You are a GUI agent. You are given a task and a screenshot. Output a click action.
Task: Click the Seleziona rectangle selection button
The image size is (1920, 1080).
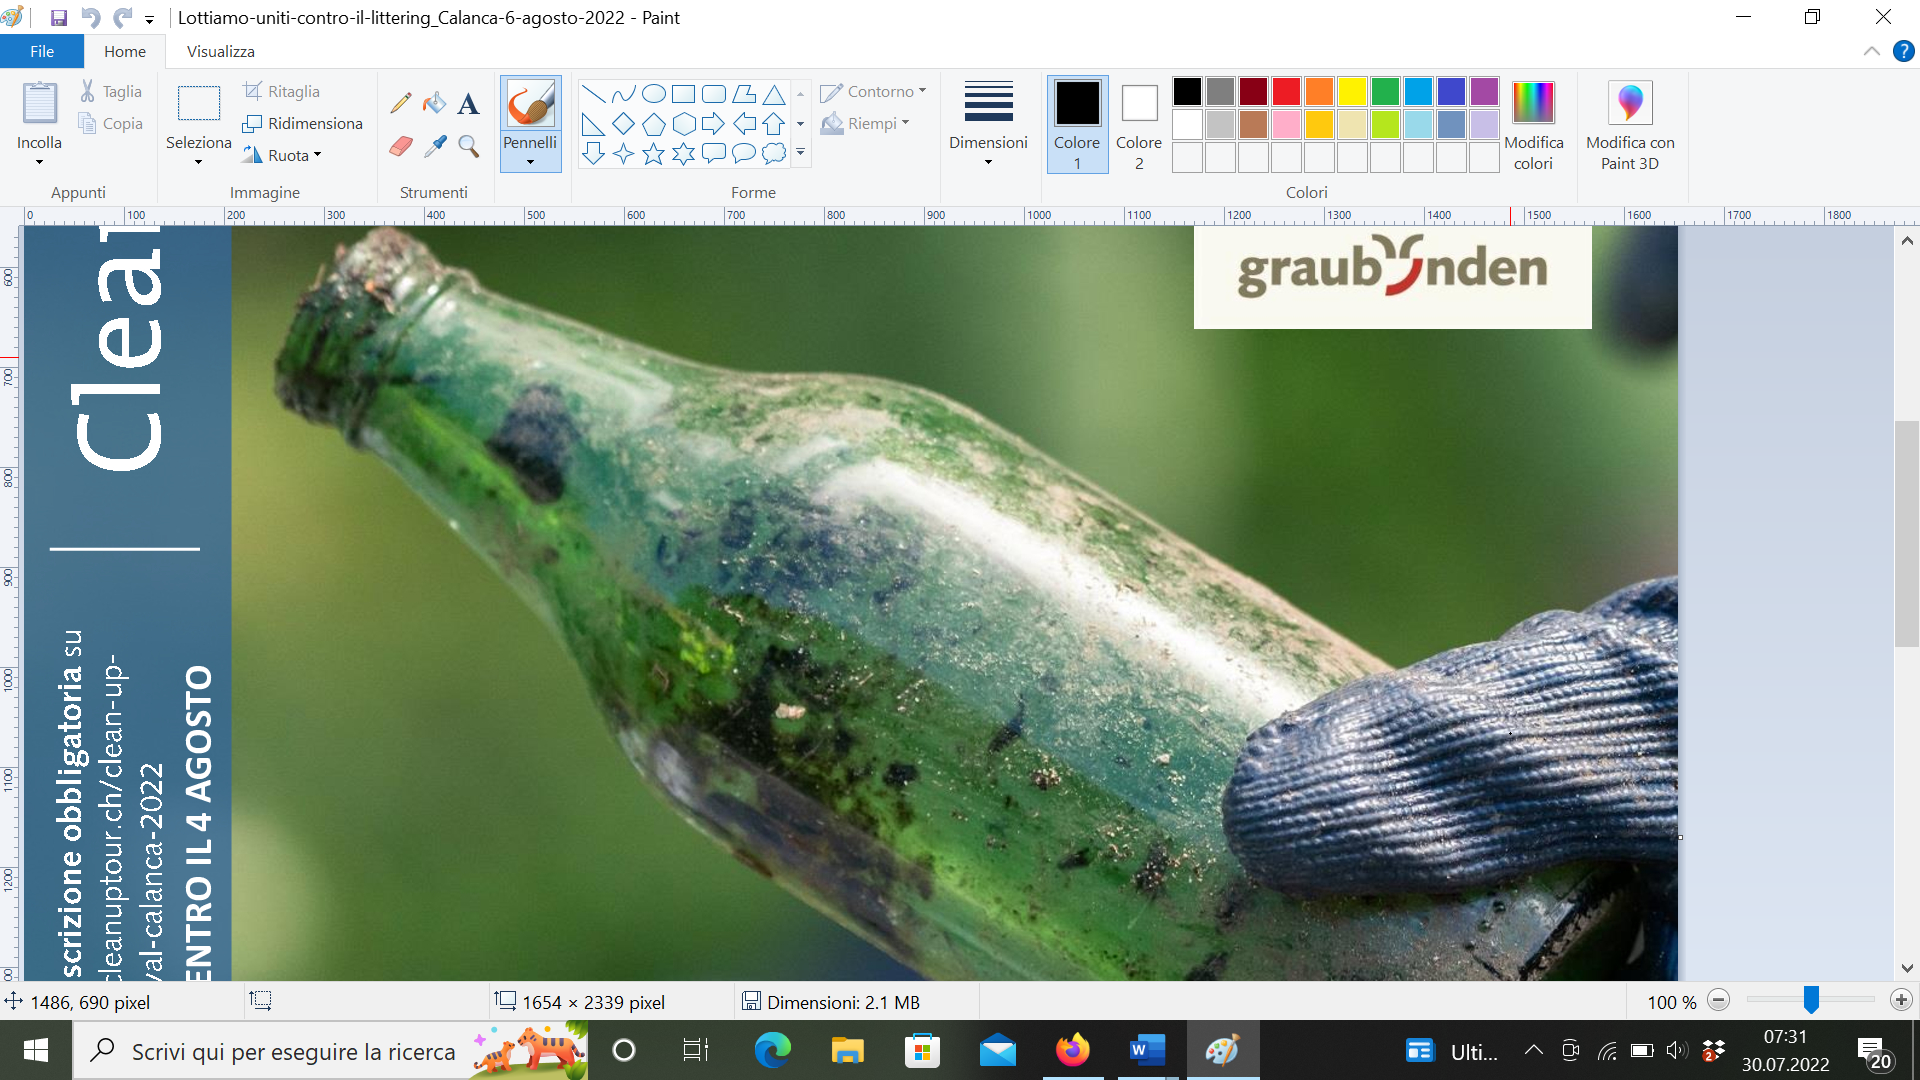coord(198,104)
